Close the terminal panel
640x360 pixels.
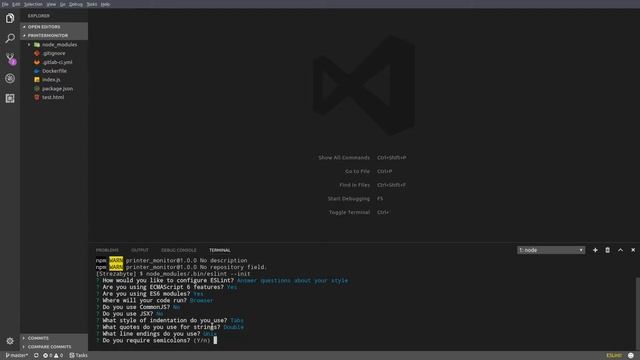click(633, 250)
